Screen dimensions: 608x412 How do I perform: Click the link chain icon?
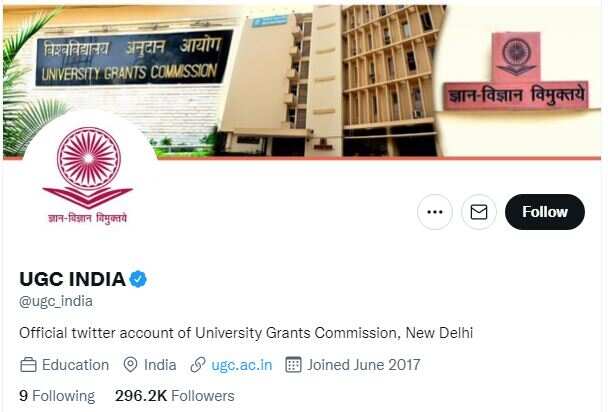[x=198, y=365]
